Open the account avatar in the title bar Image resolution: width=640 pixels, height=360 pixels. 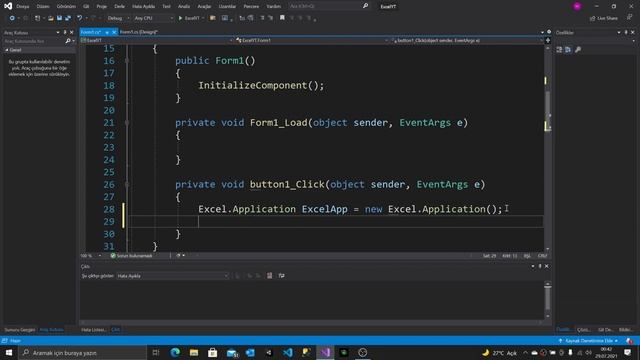(577, 6)
